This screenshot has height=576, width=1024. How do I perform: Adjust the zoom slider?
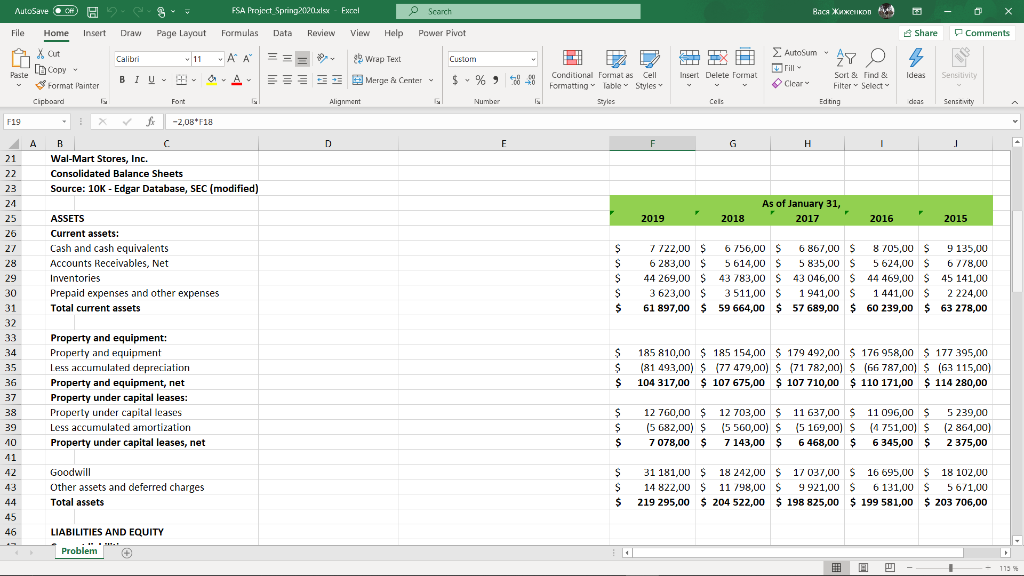pos(950,568)
